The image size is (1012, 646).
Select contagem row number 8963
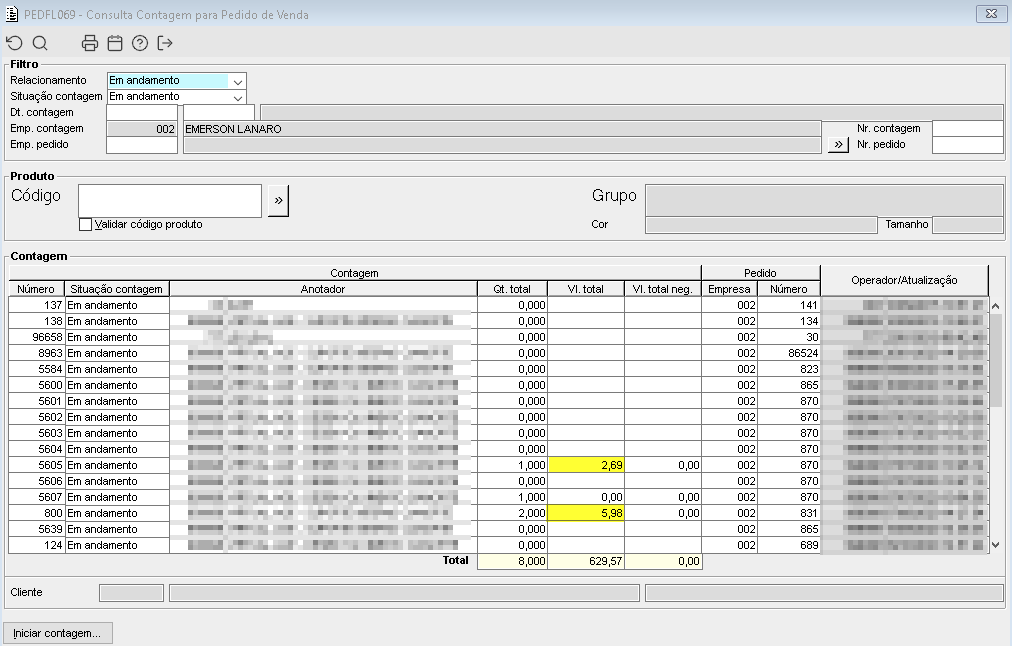pos(498,354)
